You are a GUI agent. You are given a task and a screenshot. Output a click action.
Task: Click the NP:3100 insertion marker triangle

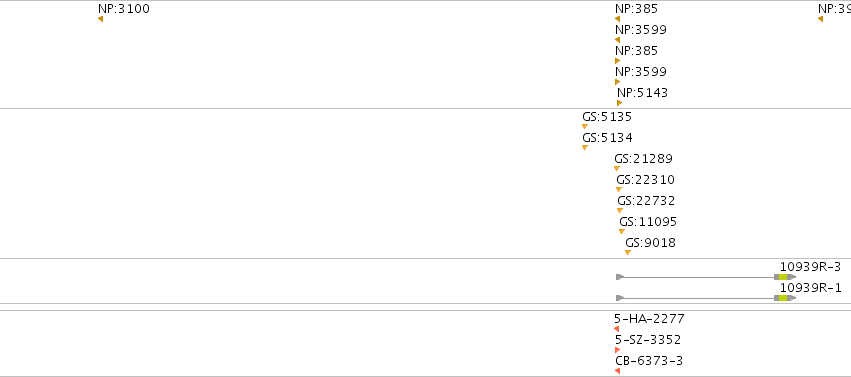pyautogui.click(x=100, y=19)
